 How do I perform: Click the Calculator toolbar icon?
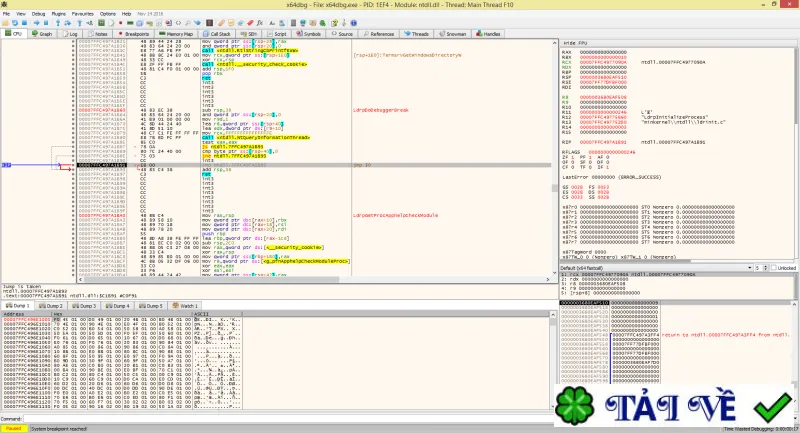[x=293, y=23]
